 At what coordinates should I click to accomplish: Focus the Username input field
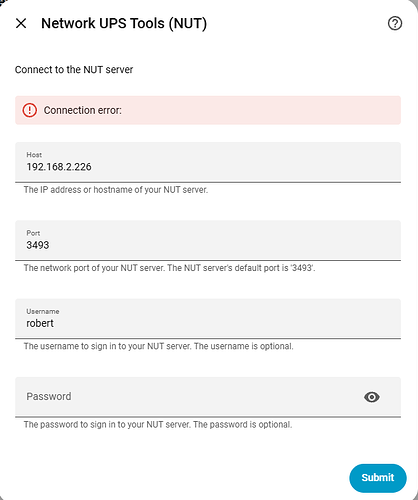click(x=208, y=319)
